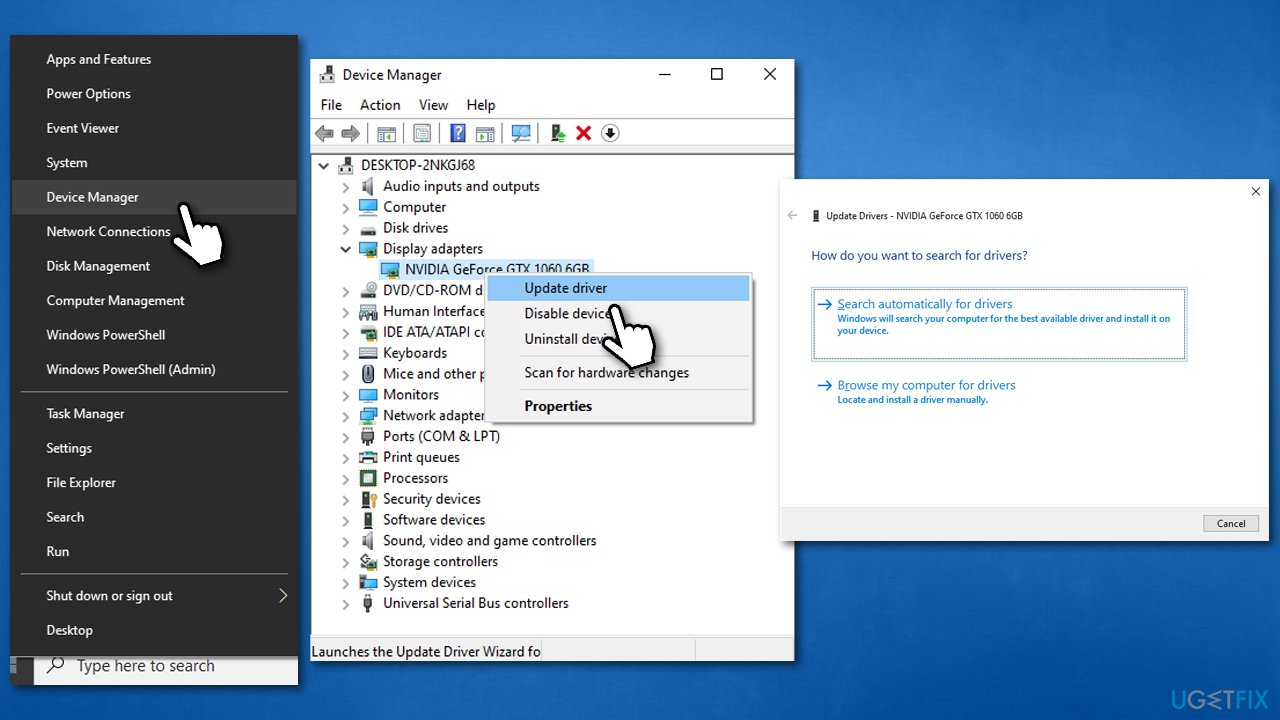Click the red Uninstall device toolbar icon

[x=584, y=133]
